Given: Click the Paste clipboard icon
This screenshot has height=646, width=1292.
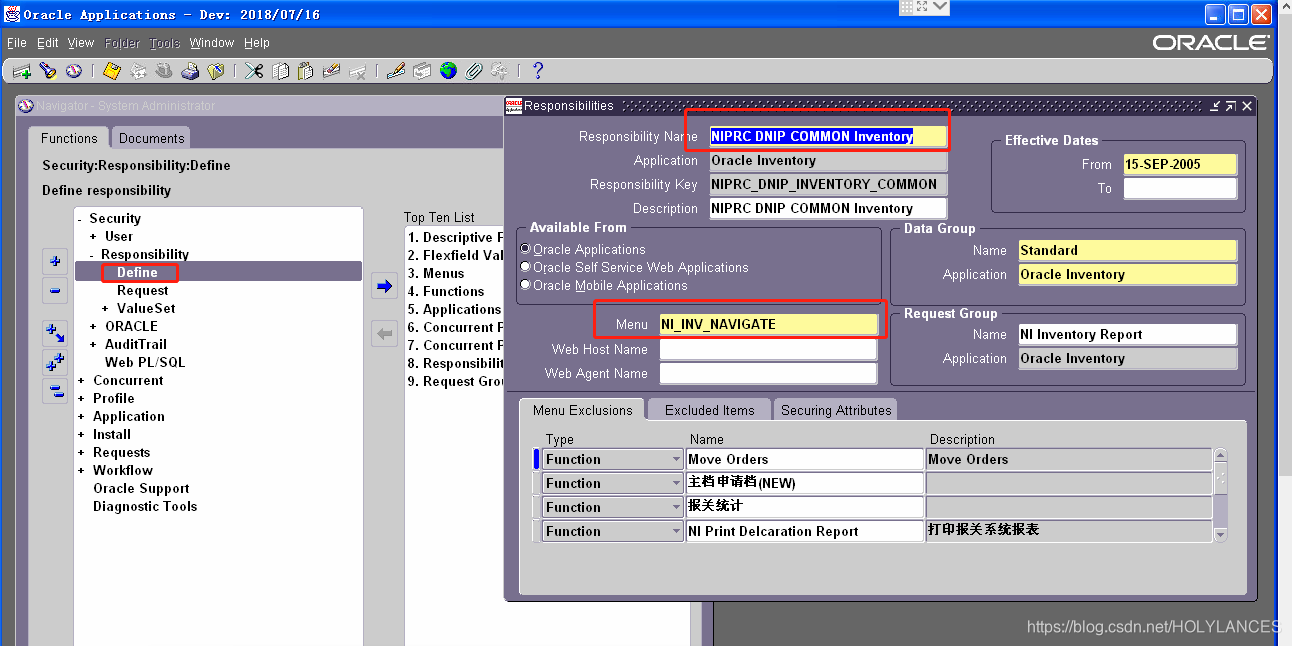Looking at the screenshot, I should (306, 71).
